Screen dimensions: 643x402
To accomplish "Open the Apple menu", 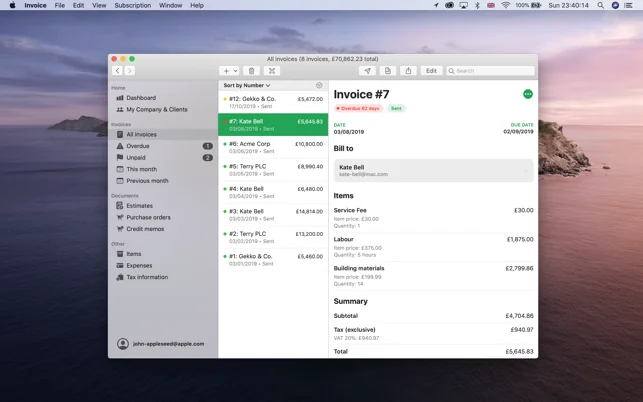I will 12,5.
